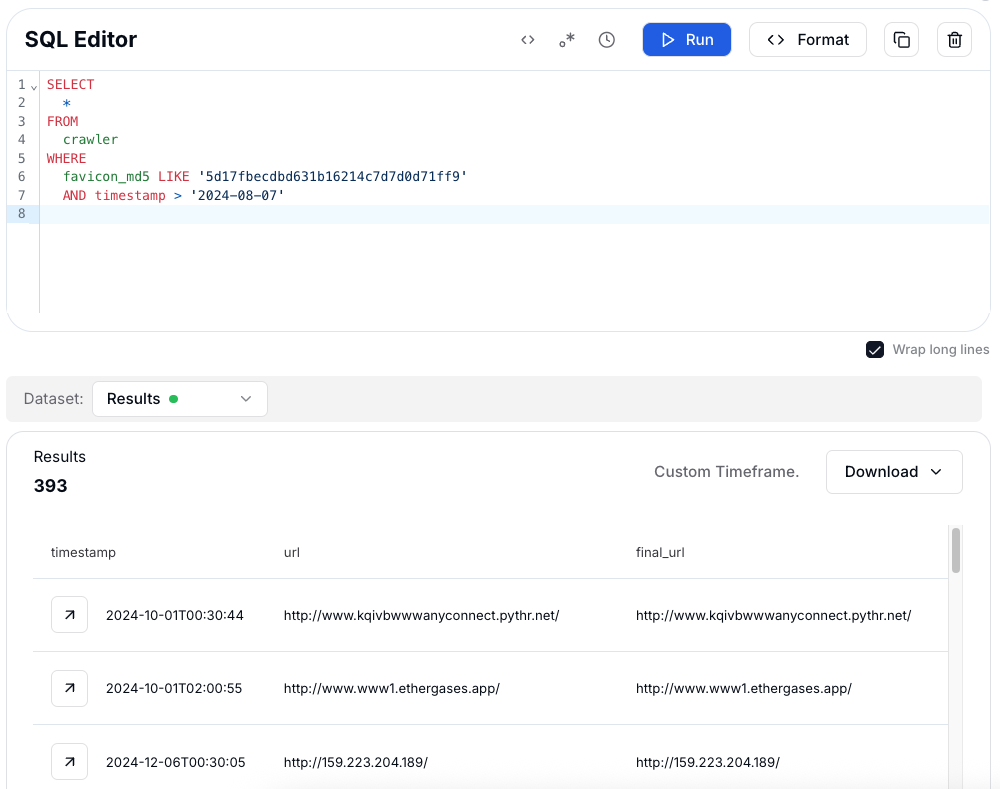Click the favicon_md5 hash string value
Screen dimensions: 1000x789
[x=333, y=177]
